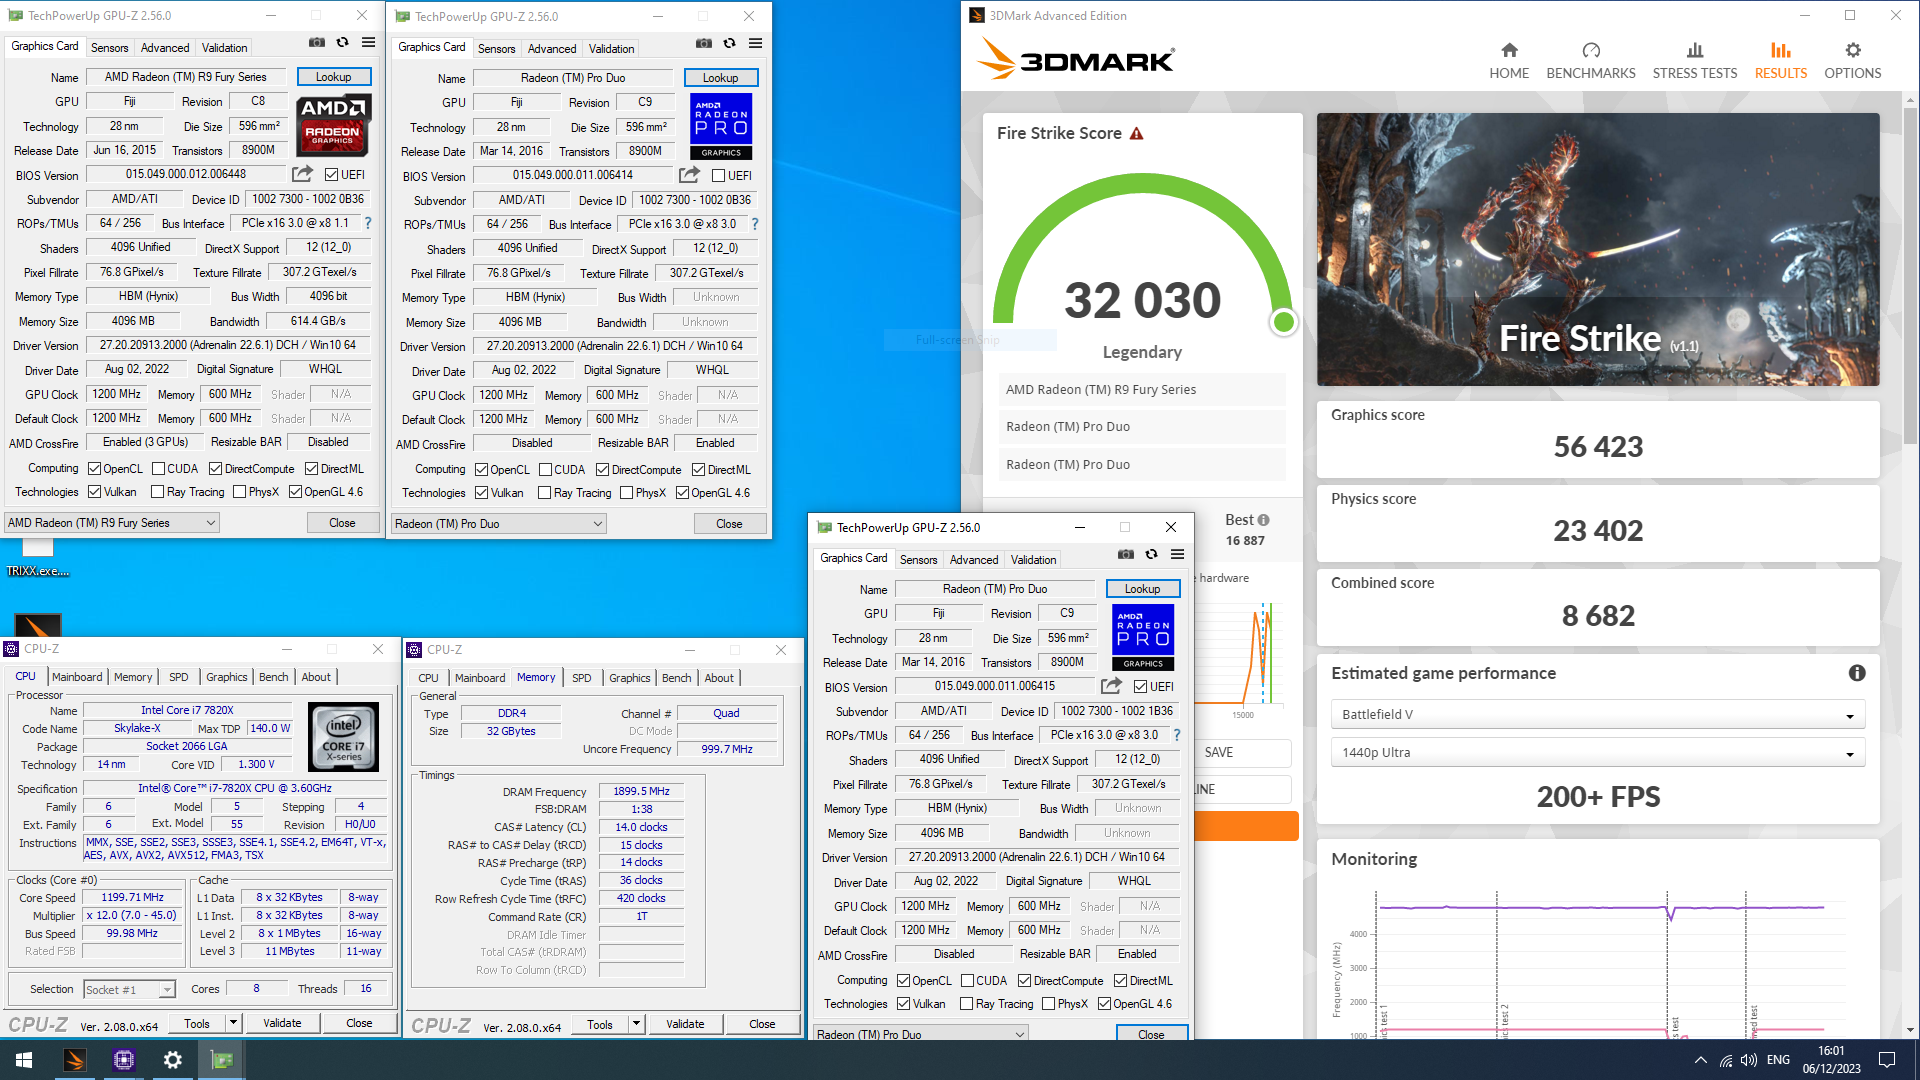The image size is (1920, 1080).
Task: Click refresh icon in R9 Fury GPU-Z window
Action: pyautogui.click(x=343, y=43)
